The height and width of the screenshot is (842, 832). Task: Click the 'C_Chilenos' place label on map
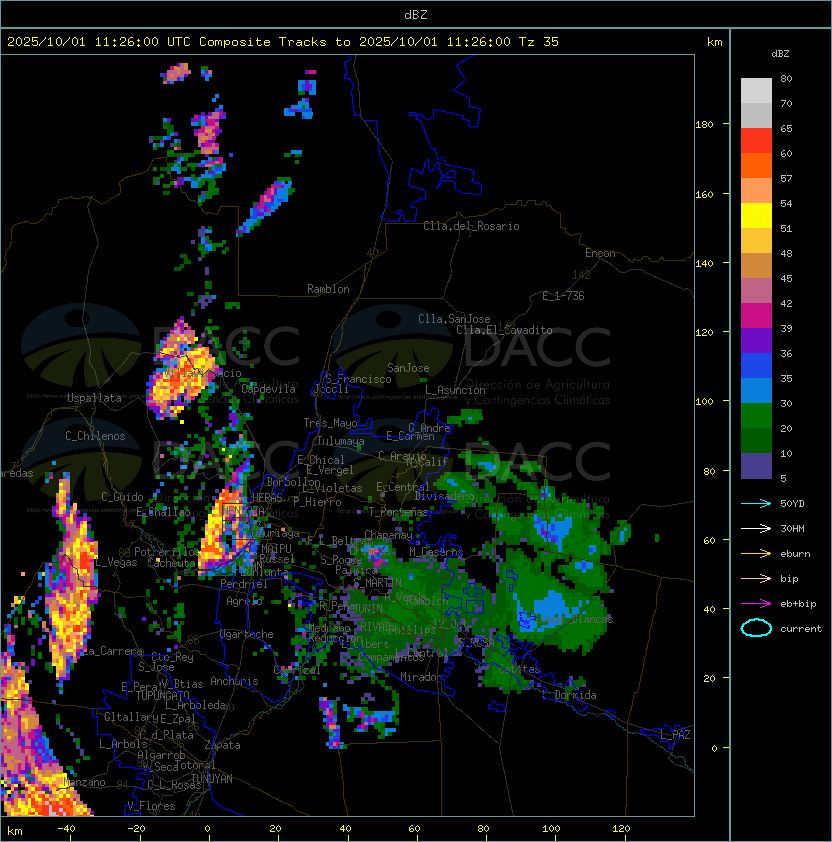[x=95, y=436]
